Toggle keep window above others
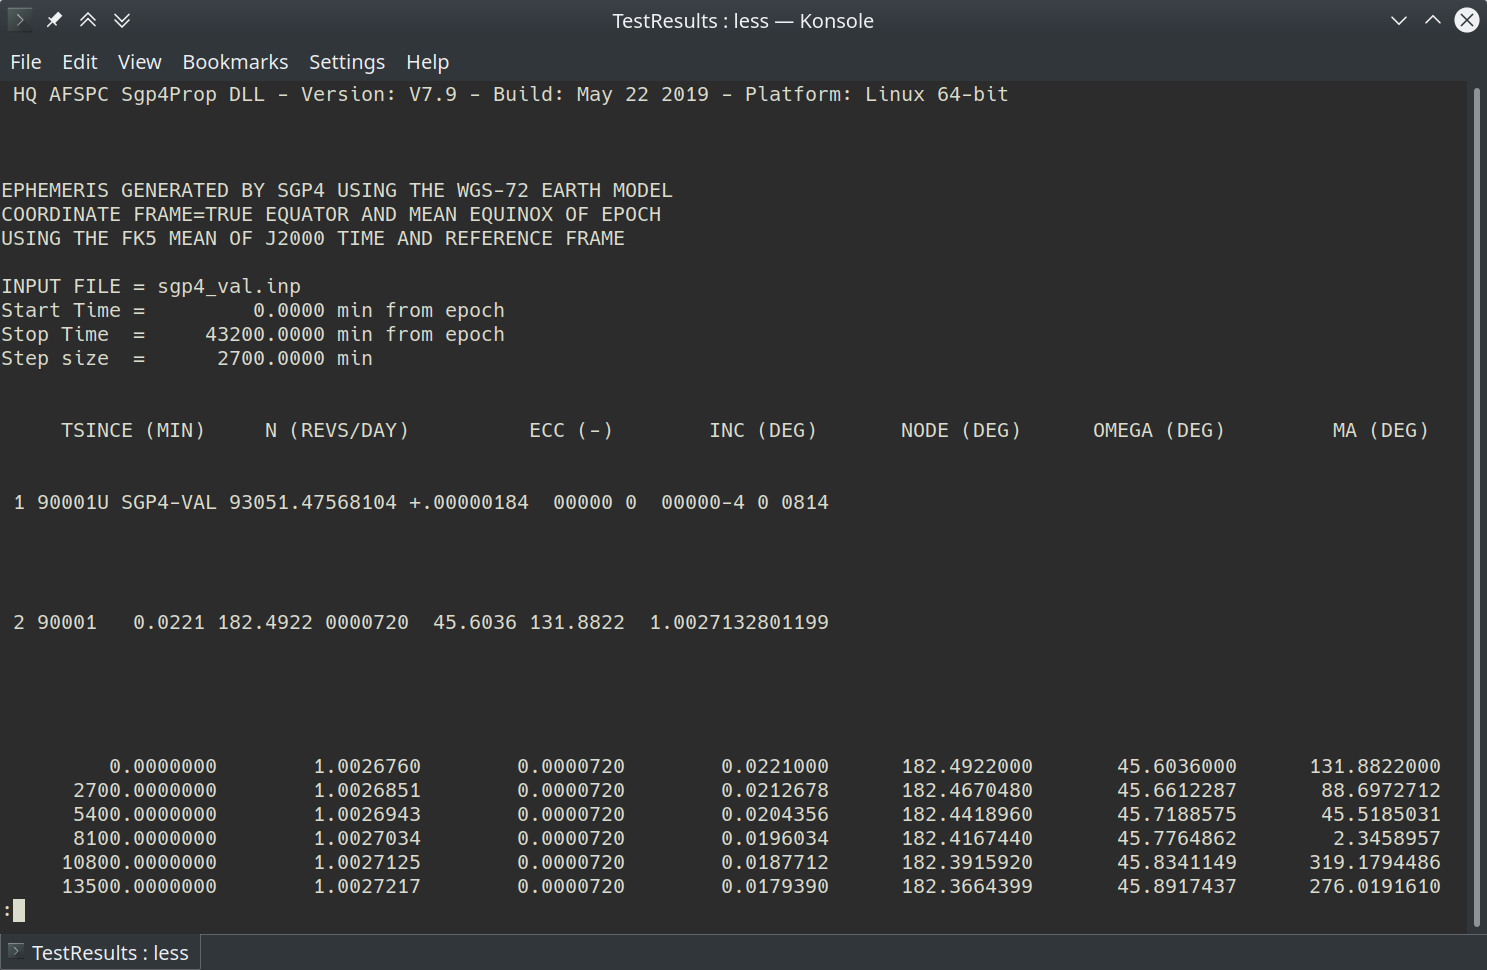 (x=88, y=20)
